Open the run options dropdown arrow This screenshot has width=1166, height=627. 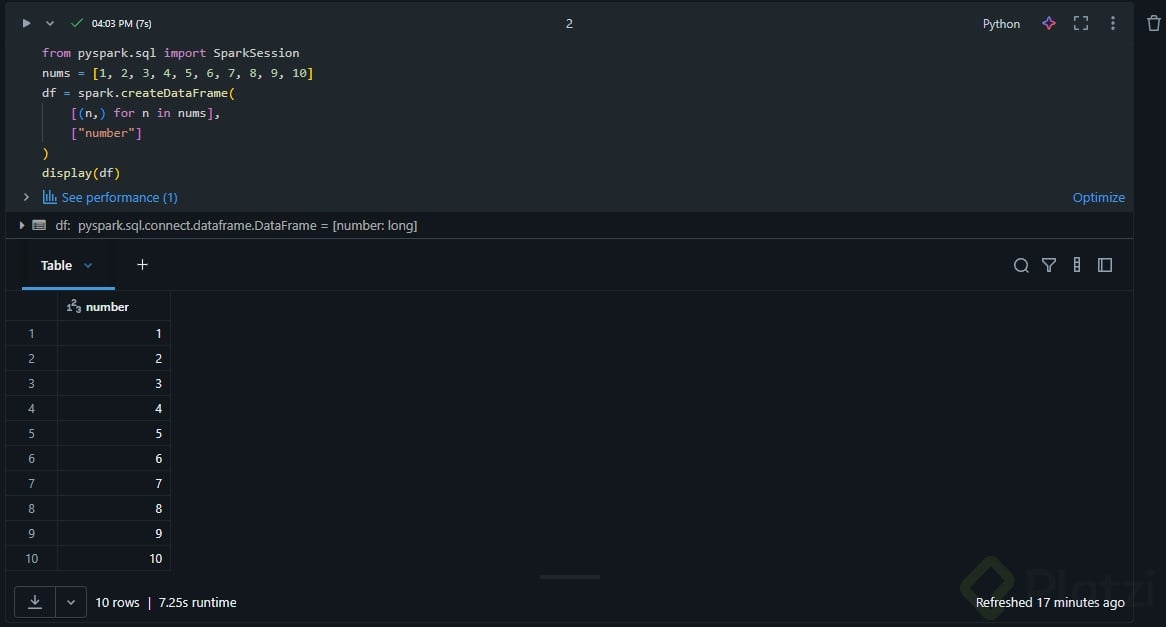pyautogui.click(x=50, y=23)
